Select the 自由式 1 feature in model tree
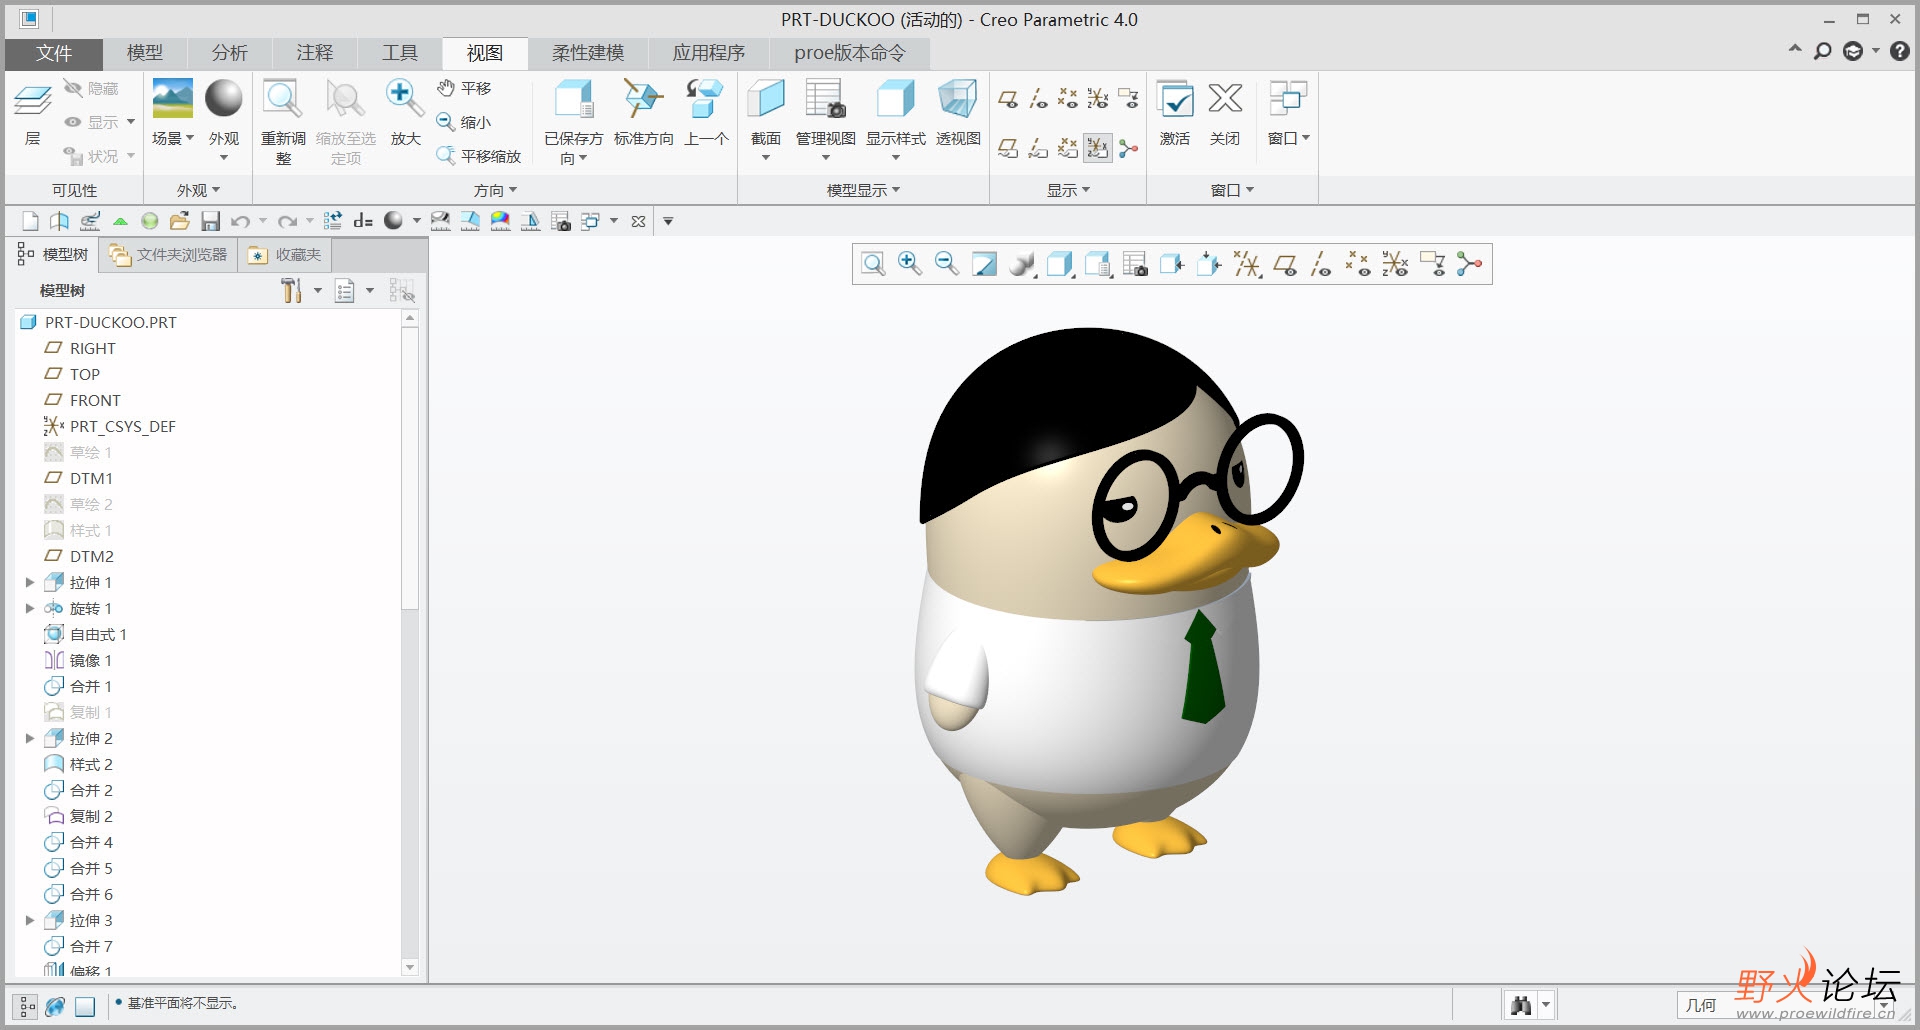Image resolution: width=1920 pixels, height=1030 pixels. [86, 634]
